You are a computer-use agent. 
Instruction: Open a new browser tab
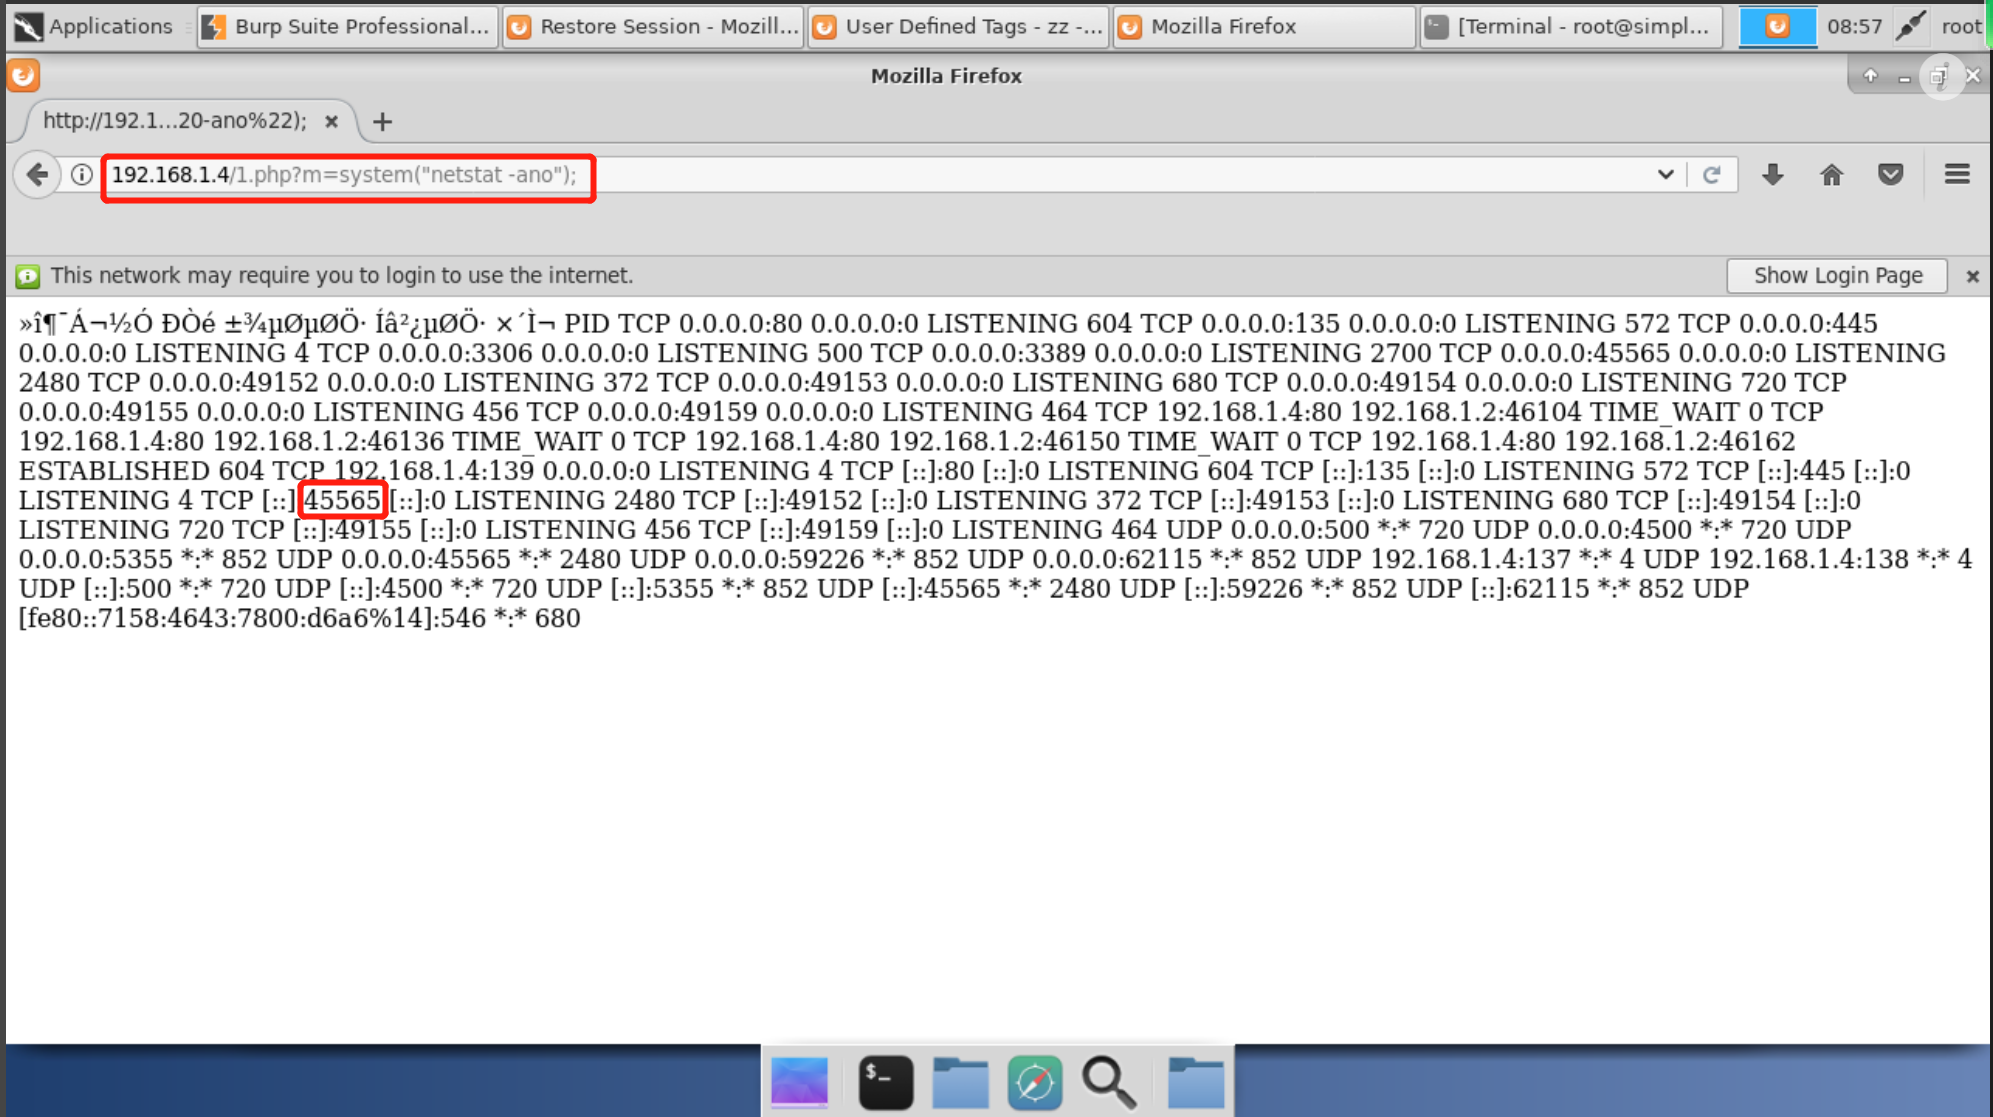(382, 122)
